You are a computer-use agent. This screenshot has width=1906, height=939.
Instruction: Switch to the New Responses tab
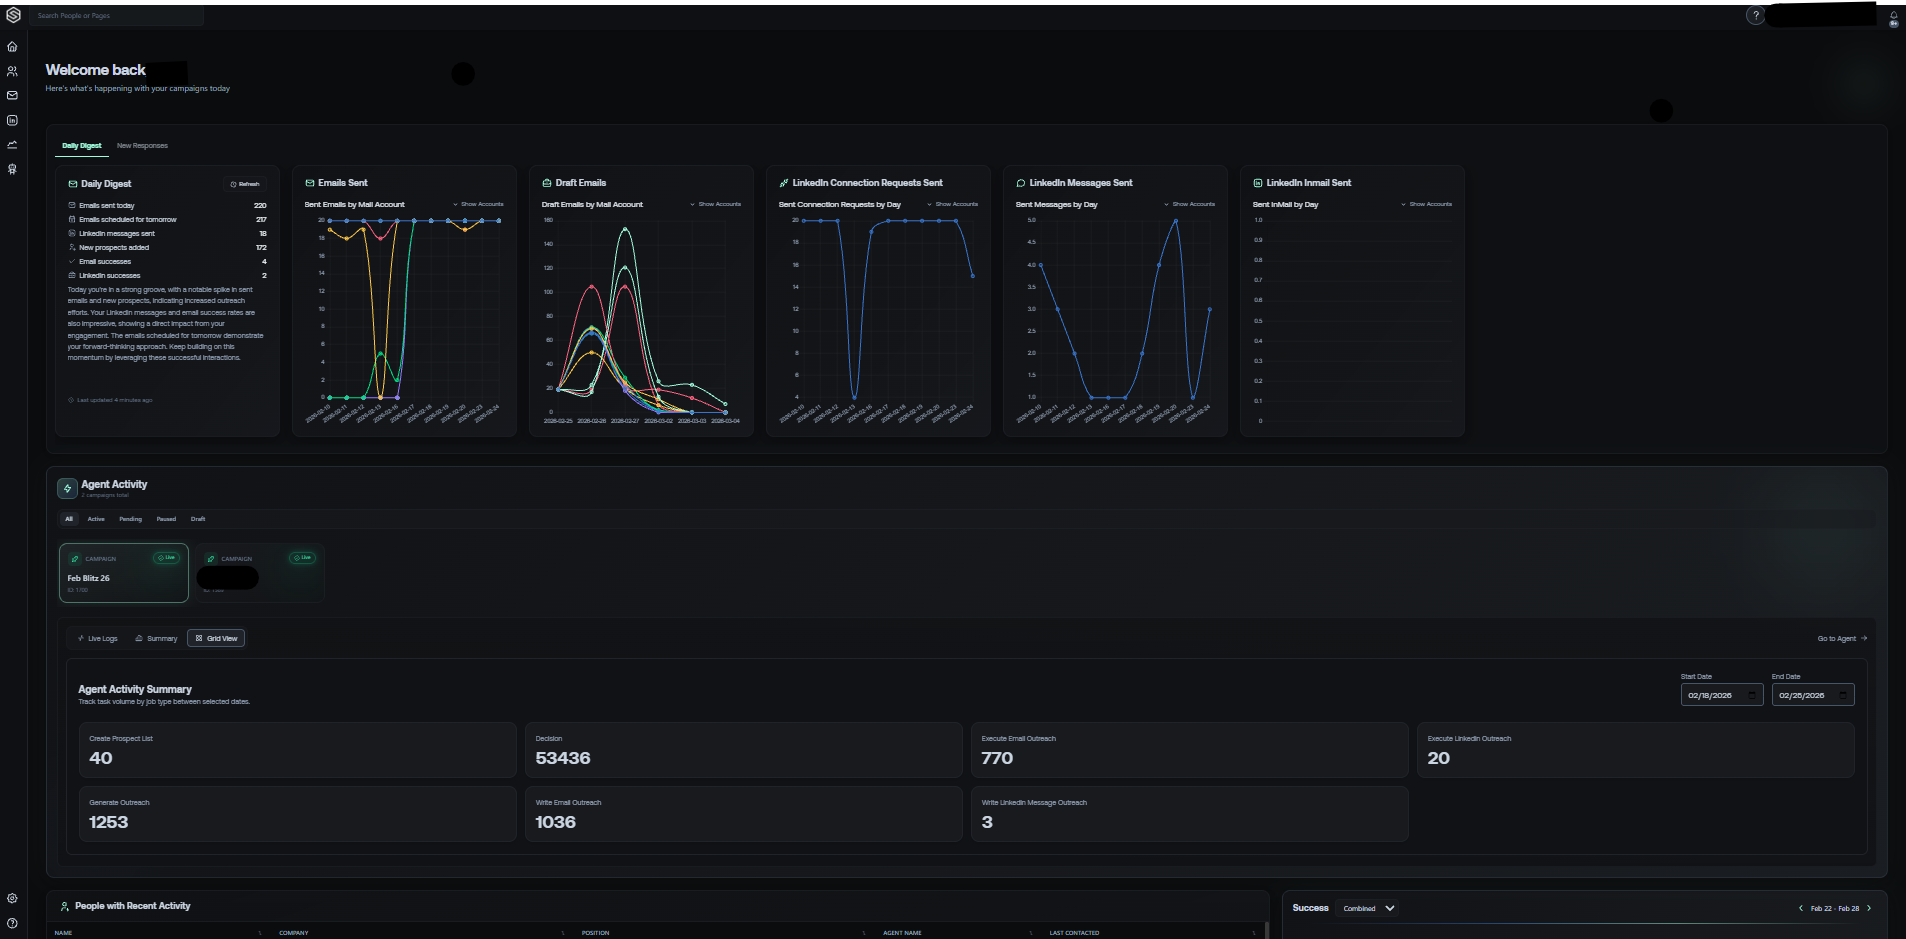pyautogui.click(x=142, y=146)
